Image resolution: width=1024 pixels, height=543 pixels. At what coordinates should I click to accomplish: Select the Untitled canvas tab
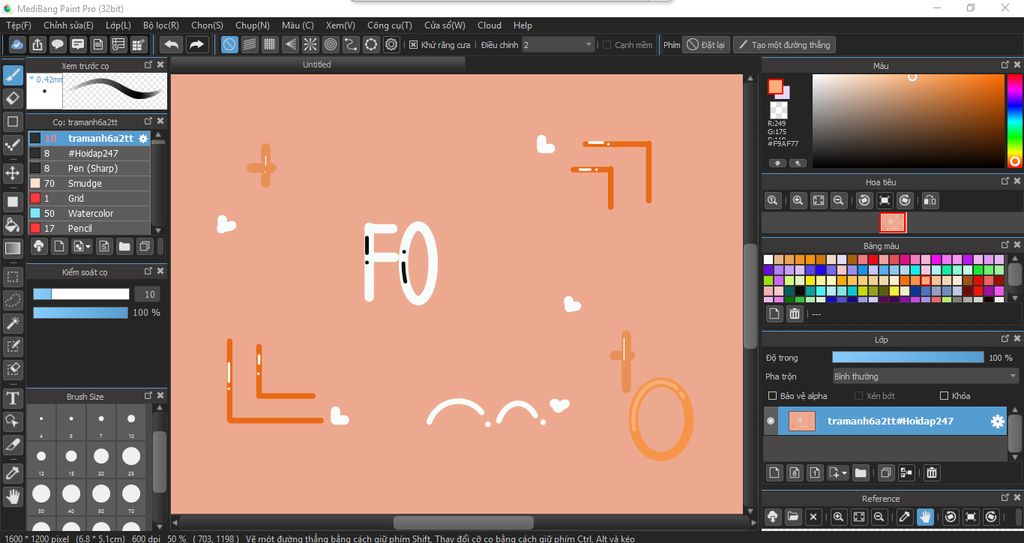317,64
